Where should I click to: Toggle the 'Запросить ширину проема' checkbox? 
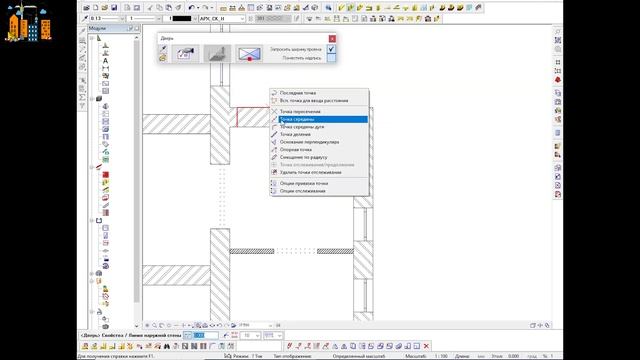point(331,49)
